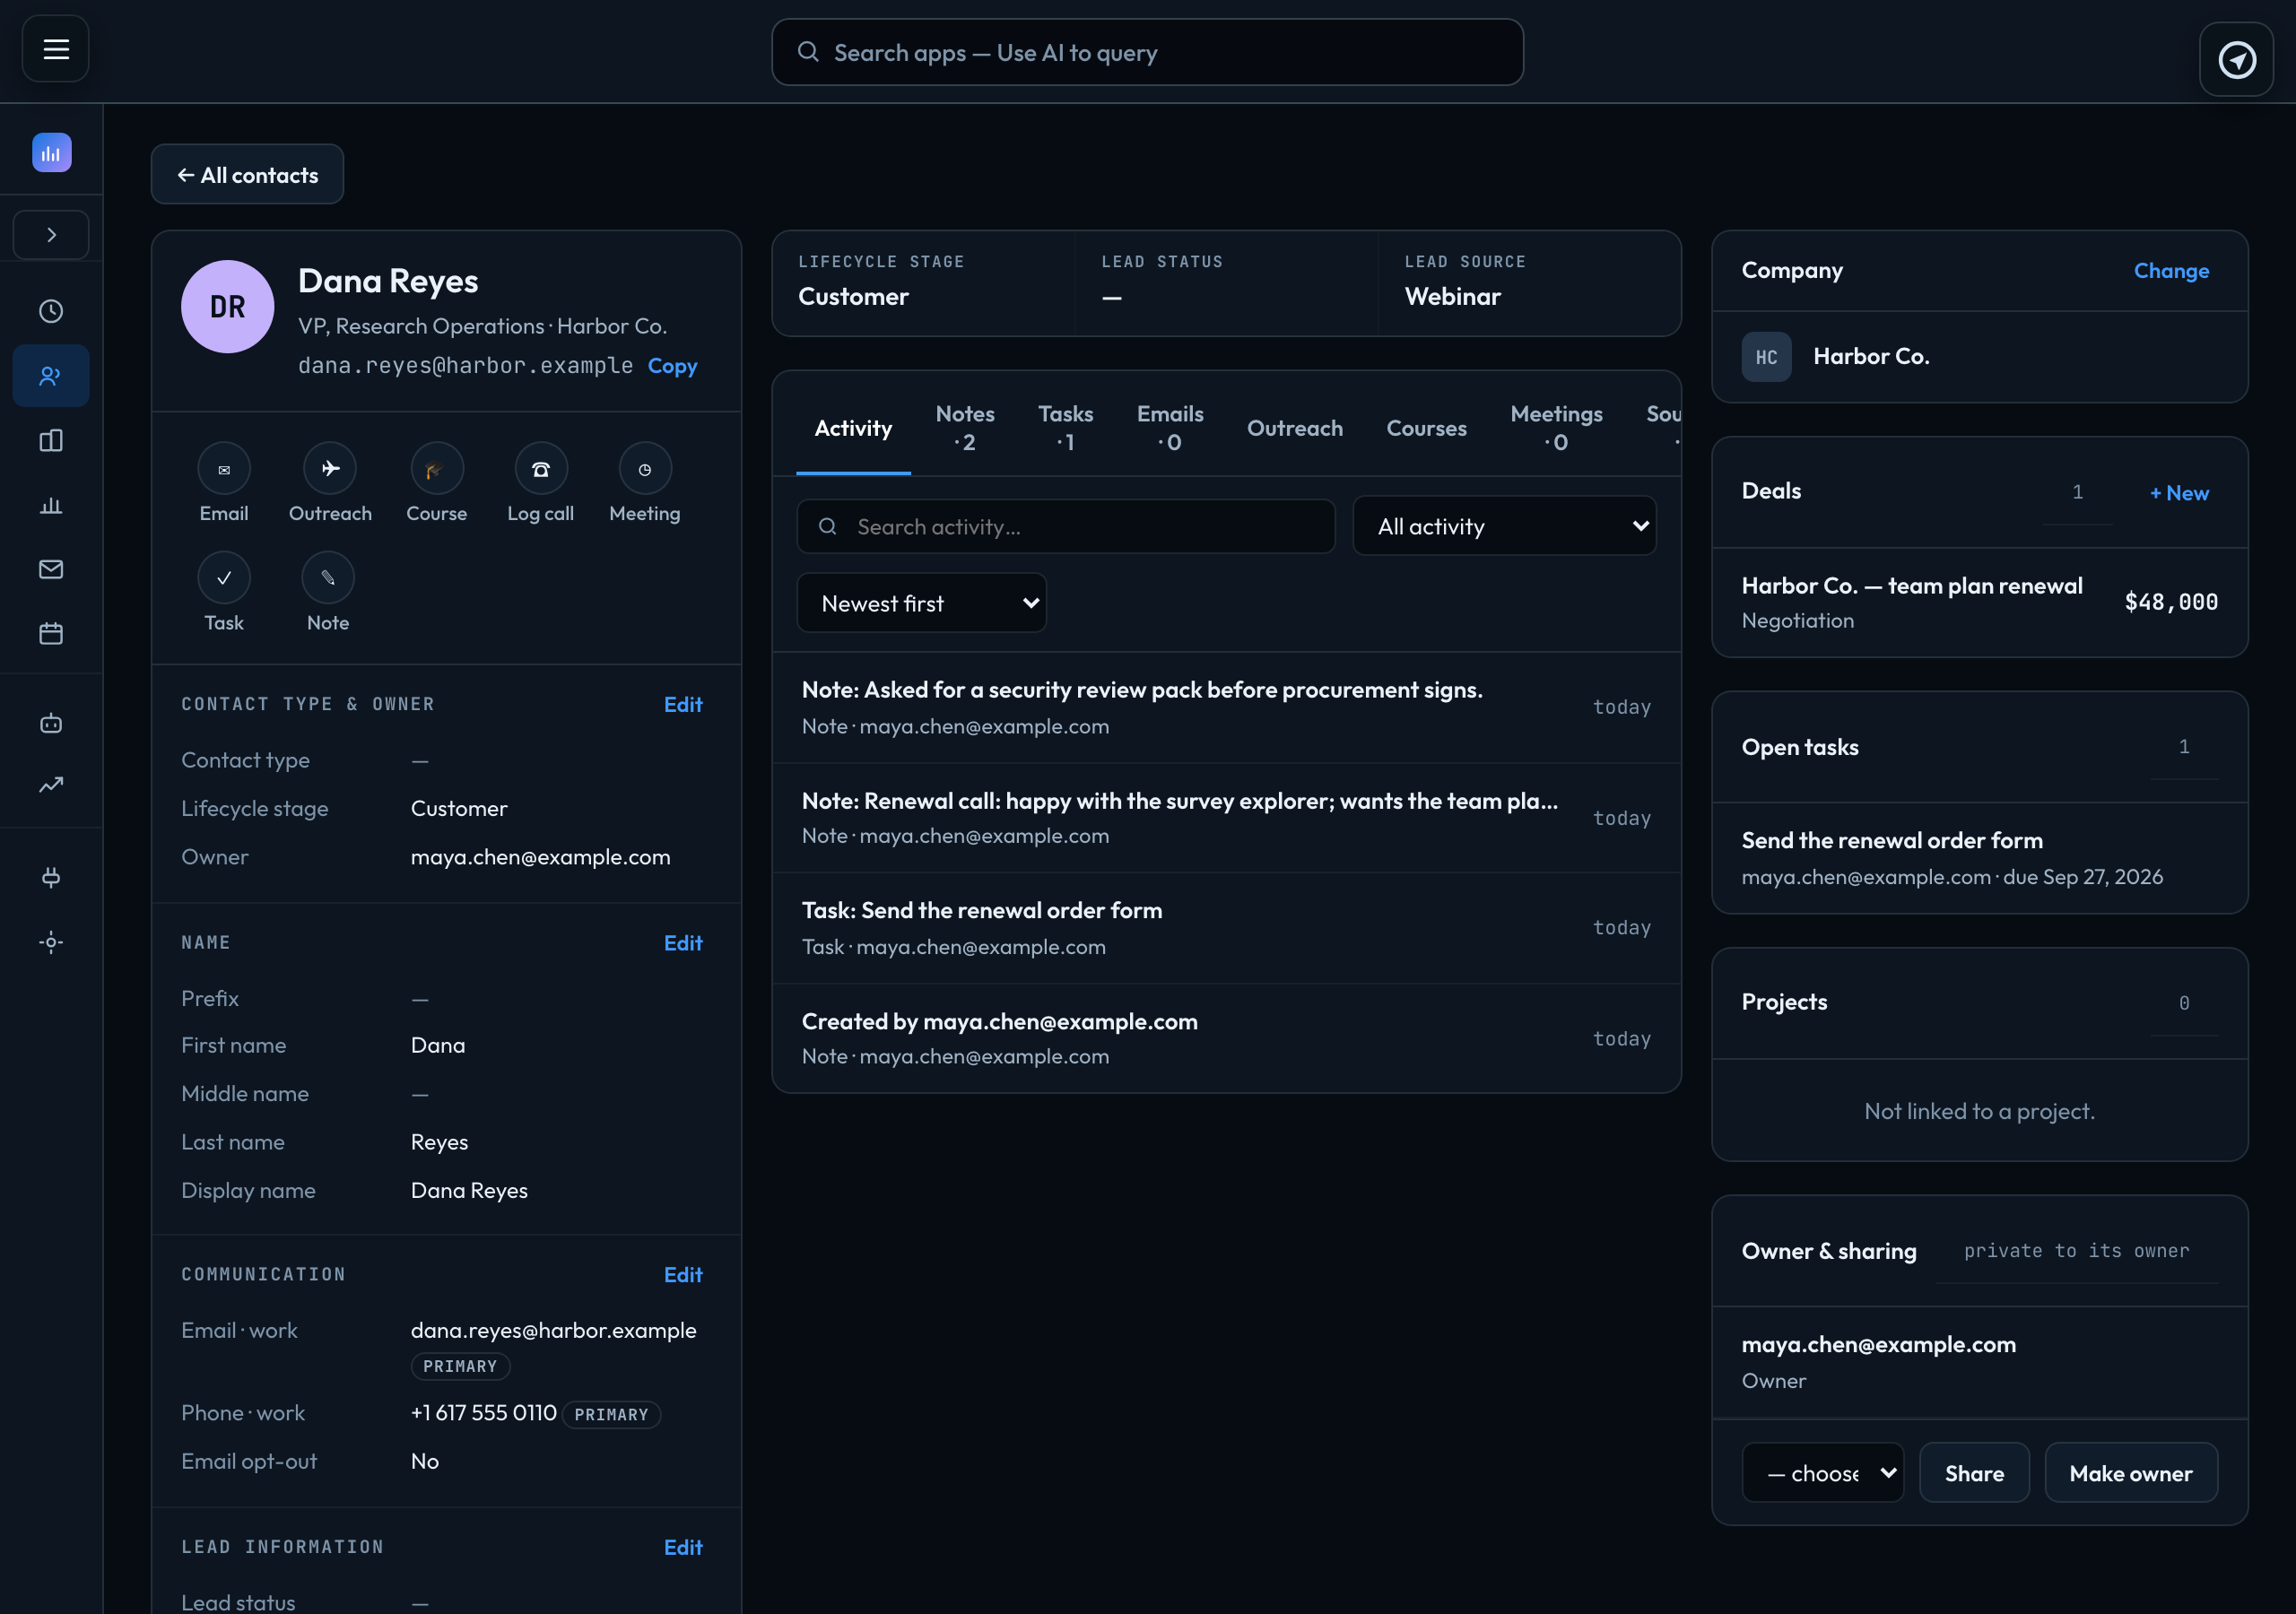Open the plug integrations sidebar icon
The width and height of the screenshot is (2296, 1614).
point(51,877)
